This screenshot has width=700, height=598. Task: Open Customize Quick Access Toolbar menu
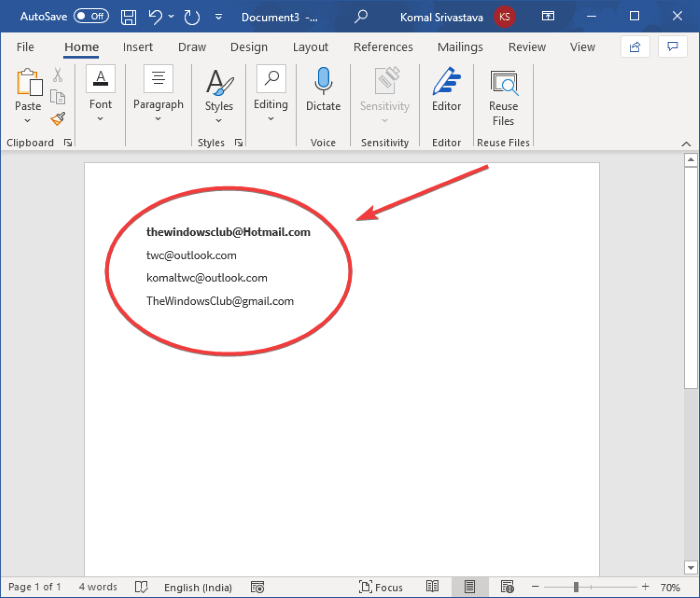click(x=219, y=17)
